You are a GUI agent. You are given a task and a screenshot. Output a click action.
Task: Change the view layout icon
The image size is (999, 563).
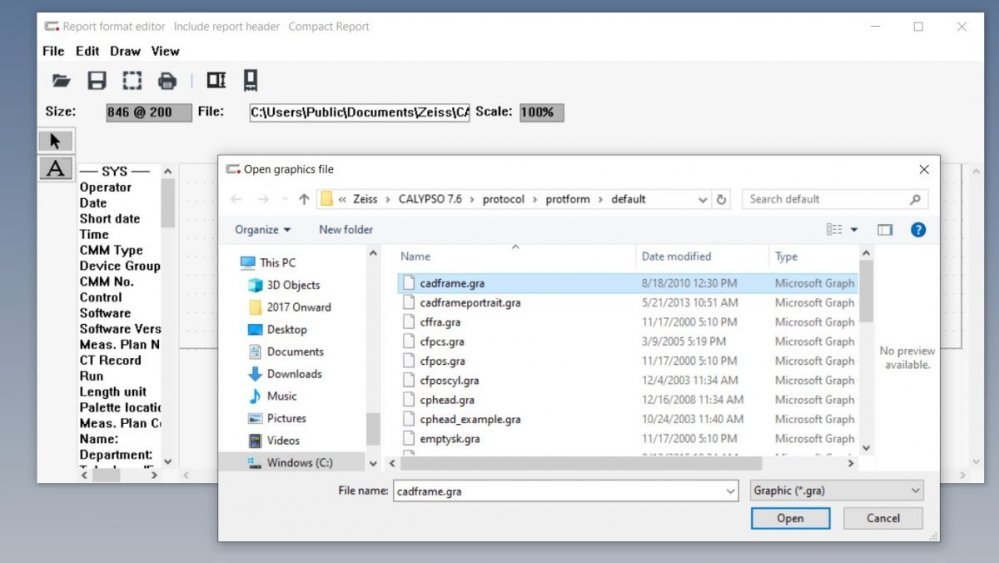click(834, 229)
